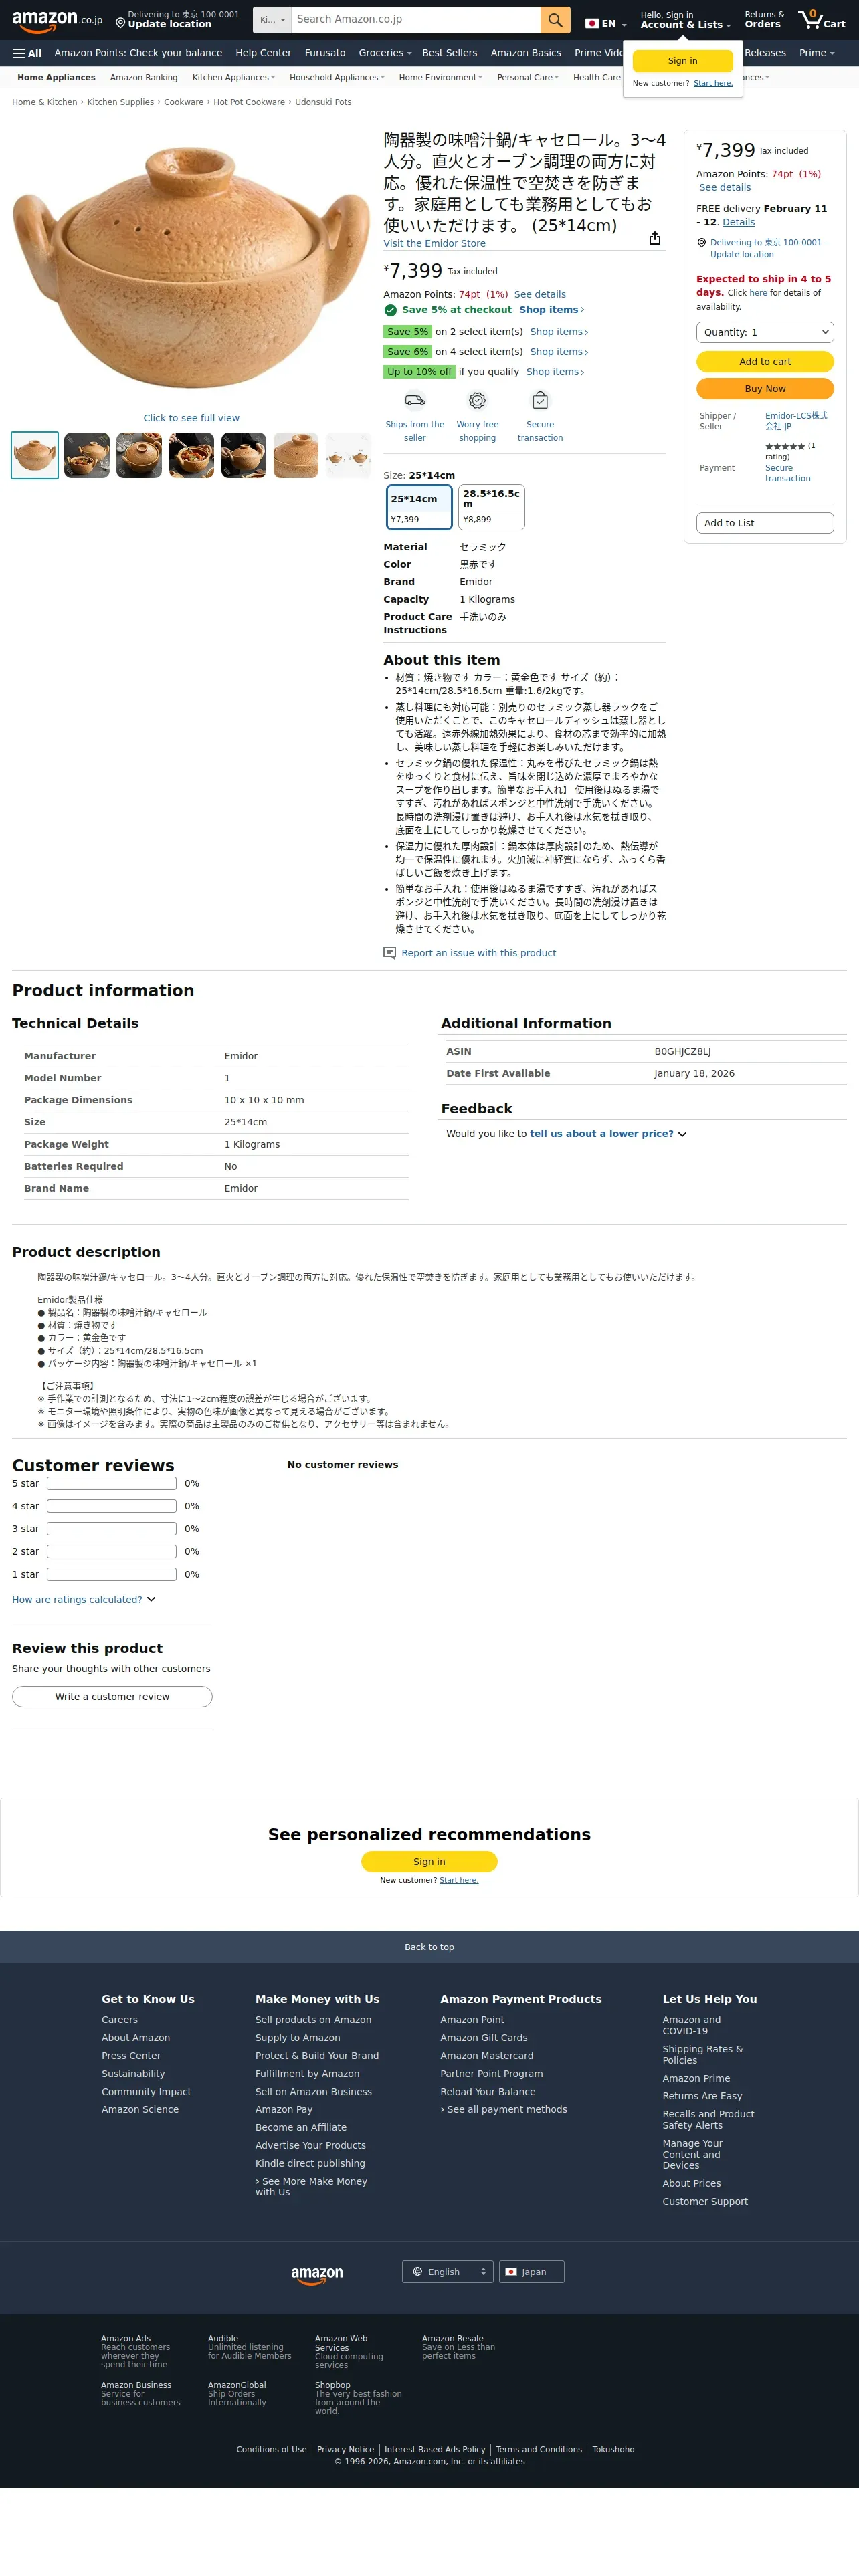Expand Kitchen Appliances submenu
This screenshot has width=859, height=2576.
click(233, 77)
